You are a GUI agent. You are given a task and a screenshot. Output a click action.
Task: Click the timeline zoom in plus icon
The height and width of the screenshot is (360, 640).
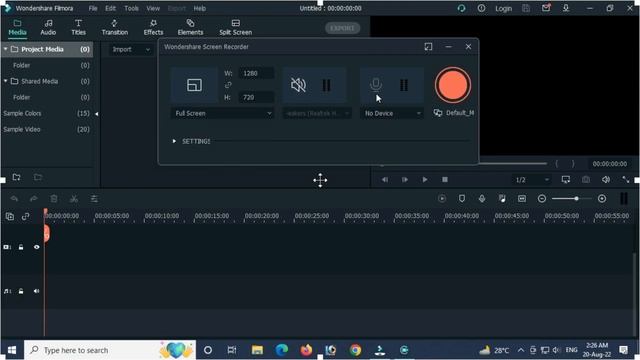[x=602, y=199]
